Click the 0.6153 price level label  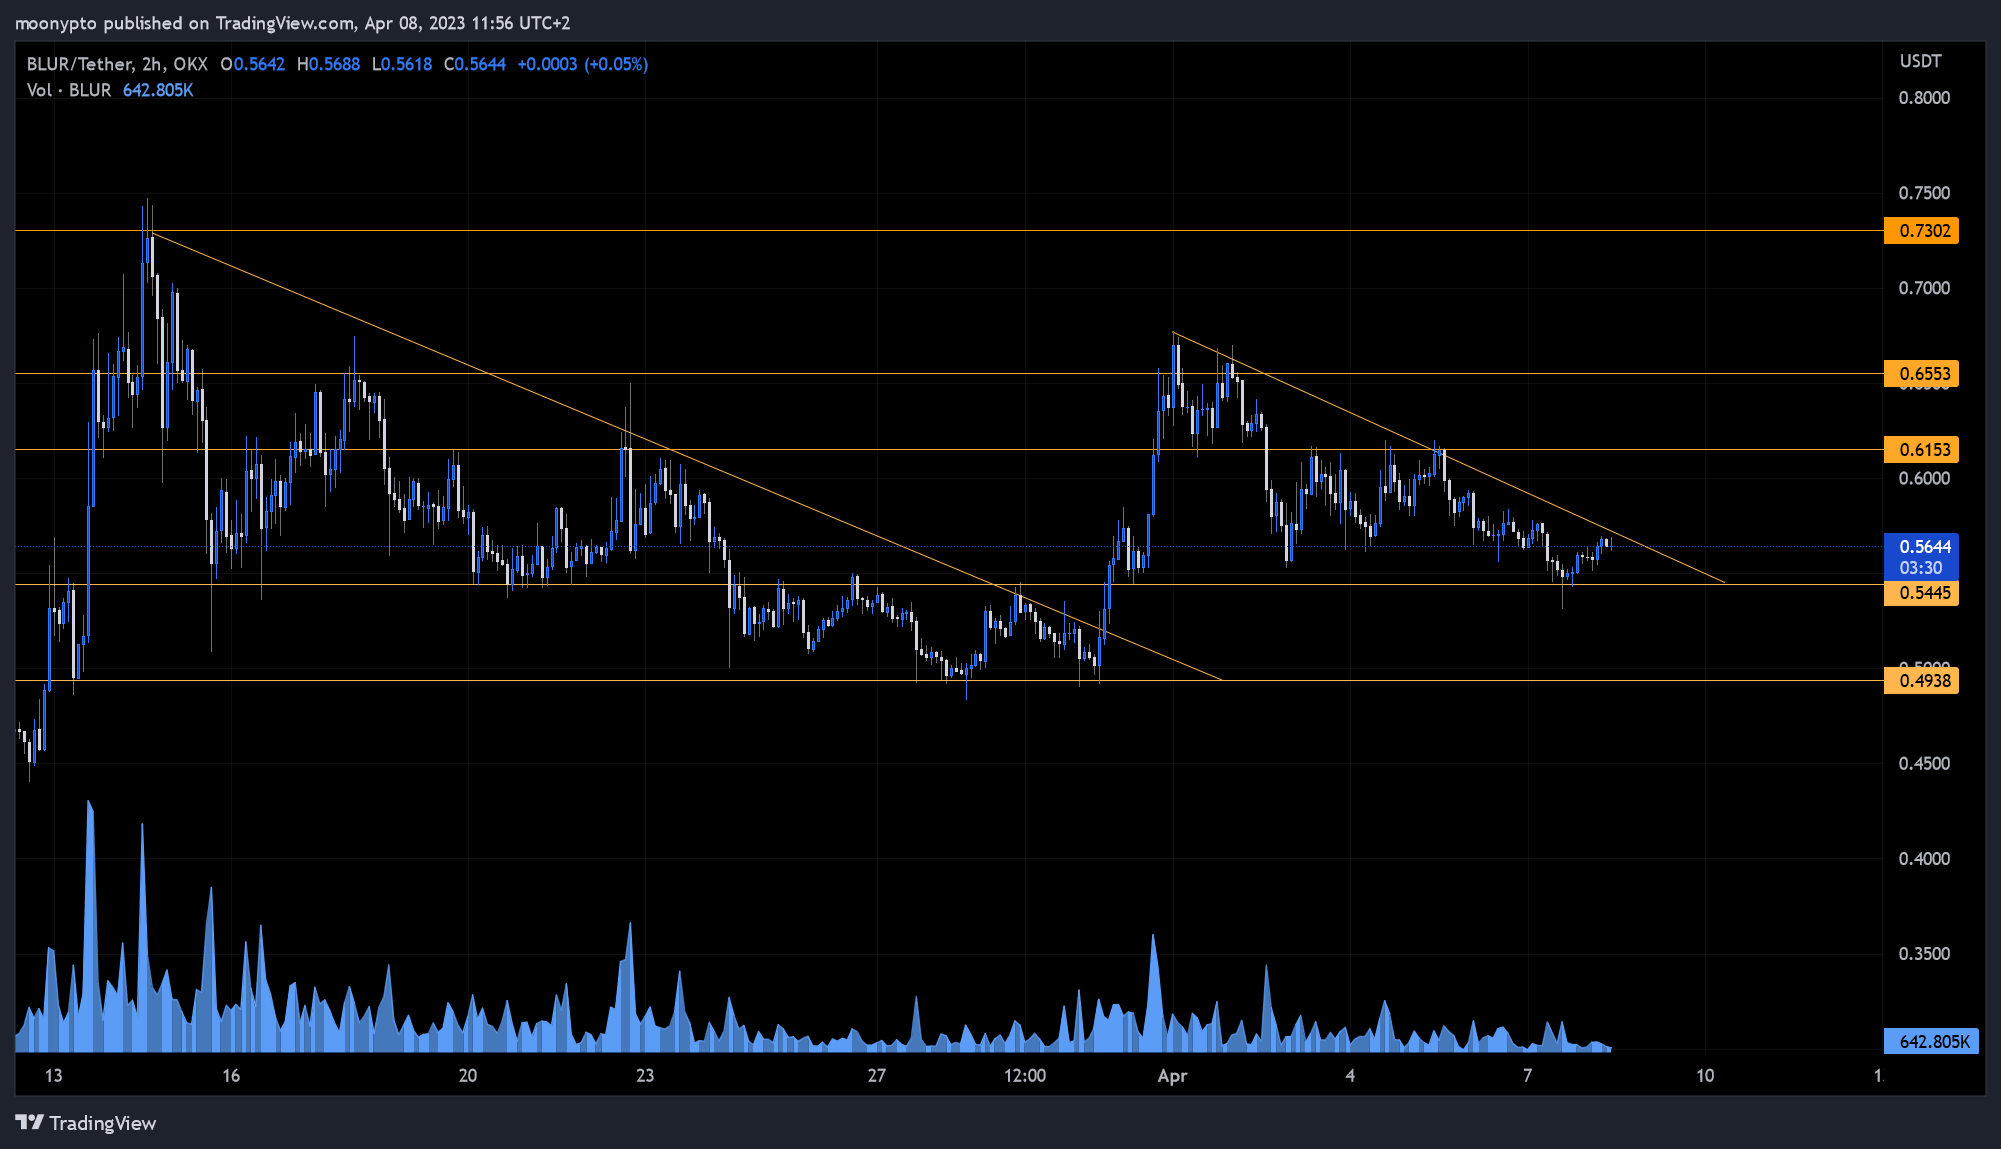pyautogui.click(x=1921, y=450)
